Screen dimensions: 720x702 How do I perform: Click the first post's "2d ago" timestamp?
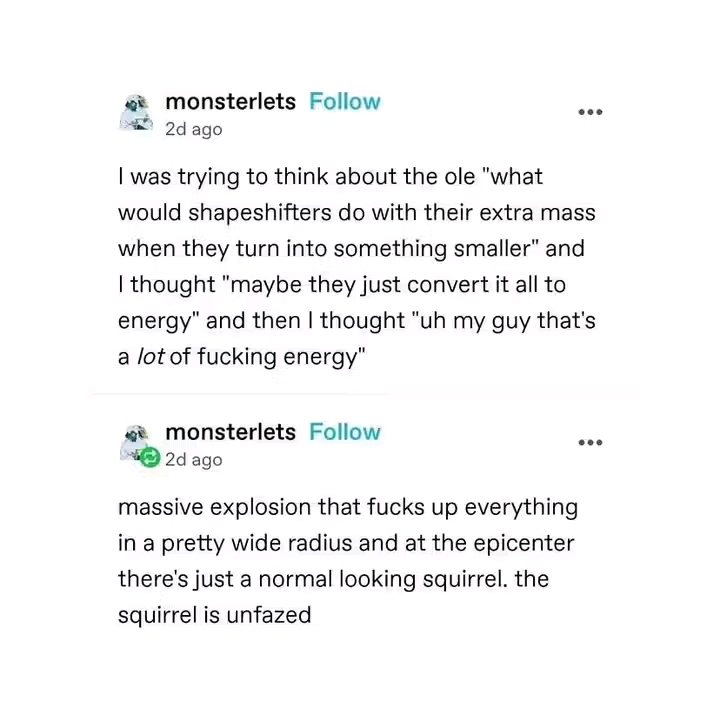(194, 129)
